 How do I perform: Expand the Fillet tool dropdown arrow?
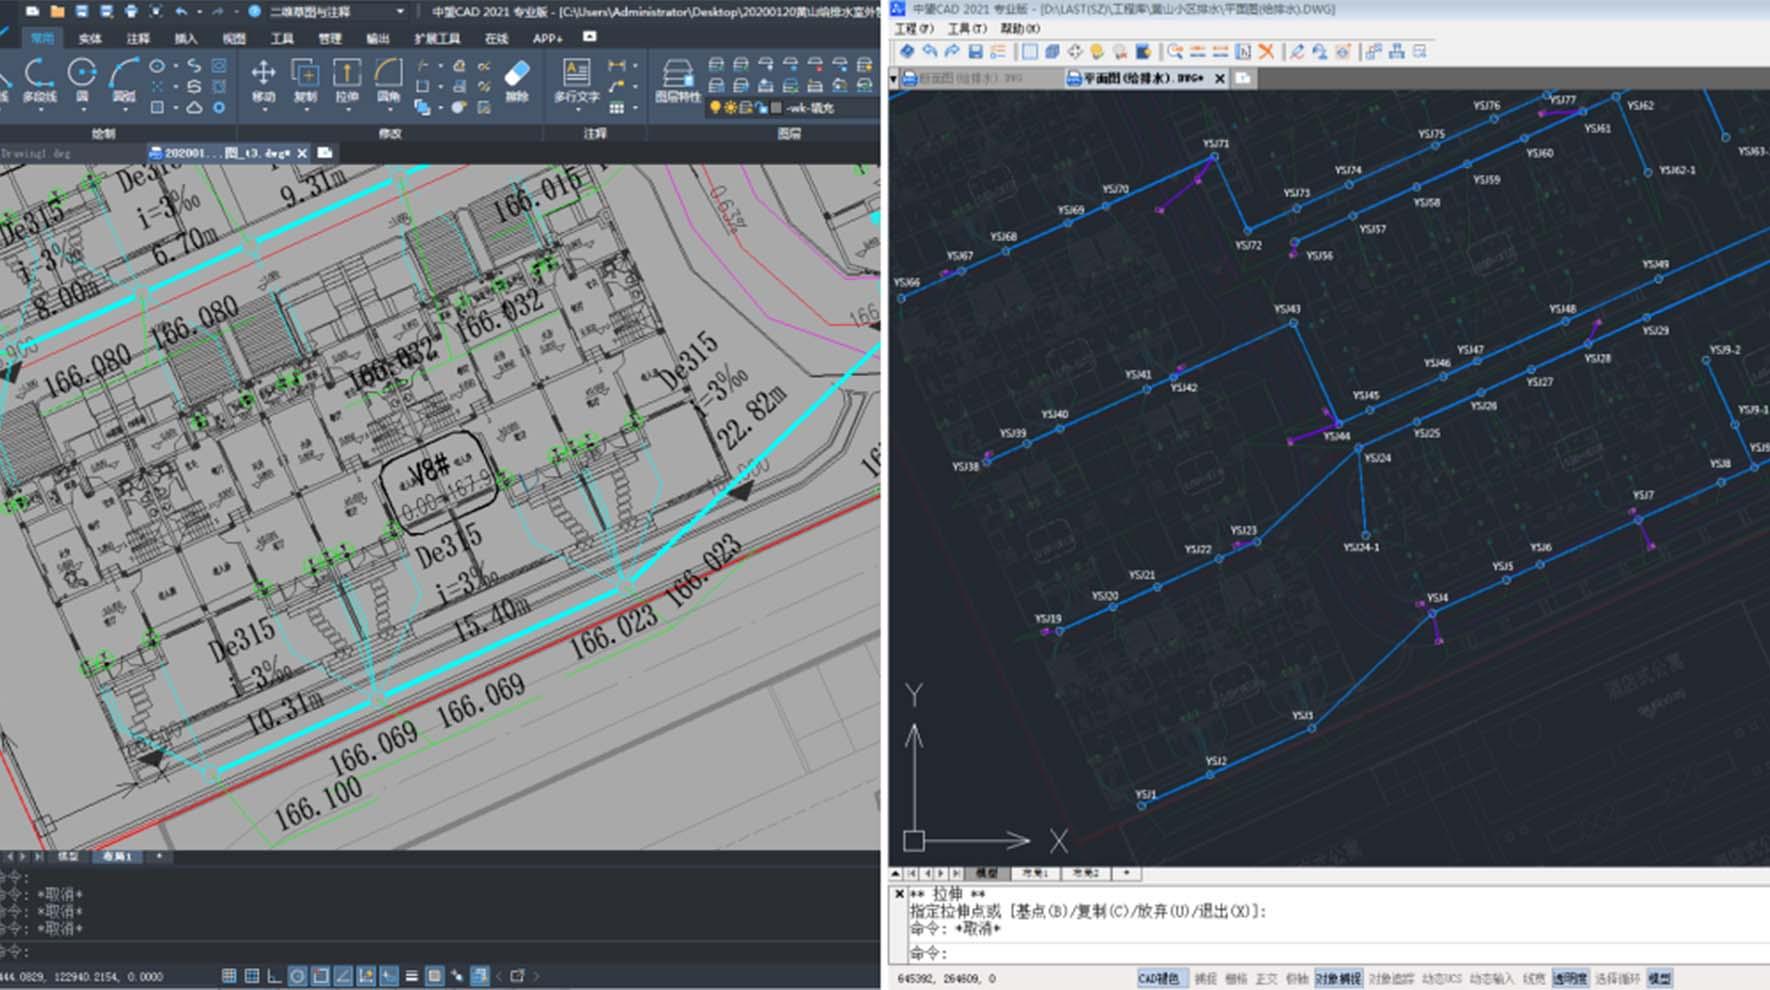coord(388,109)
